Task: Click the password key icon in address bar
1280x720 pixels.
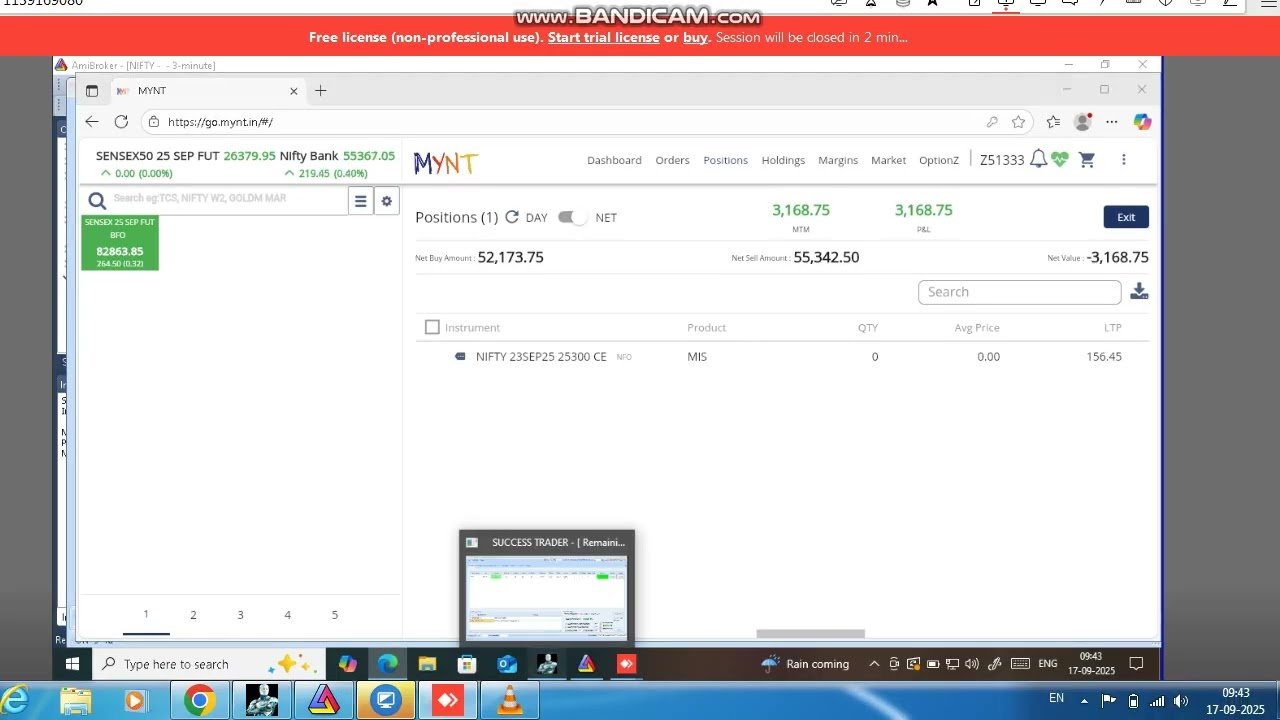Action: 992,122
